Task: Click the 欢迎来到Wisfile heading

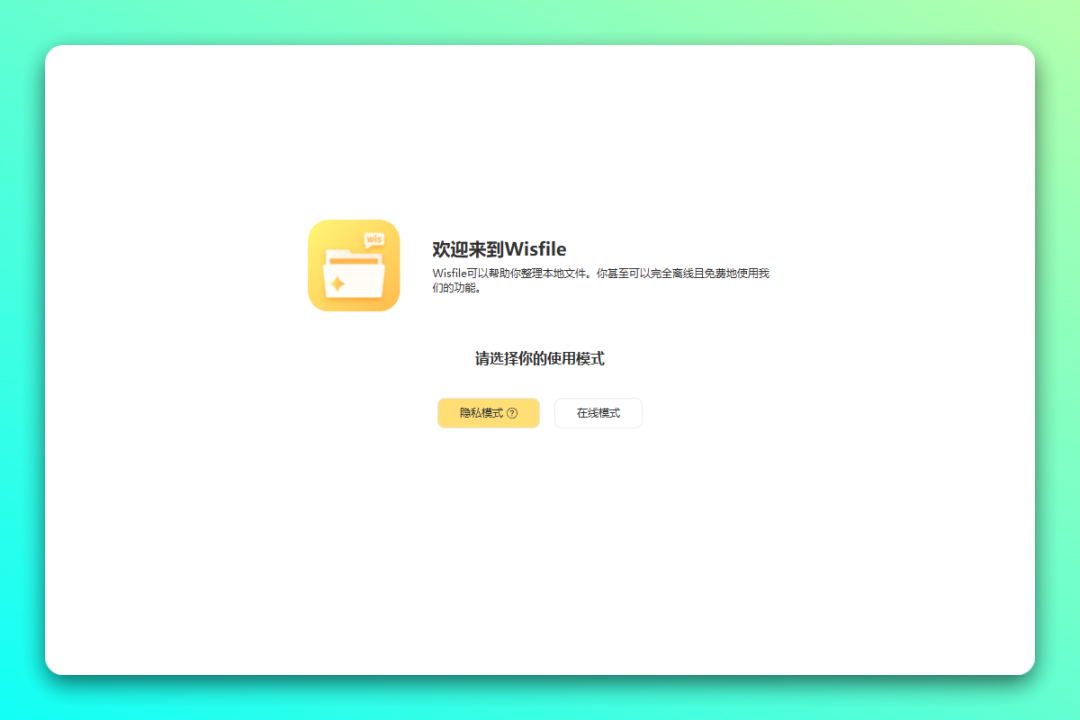Action: point(499,249)
